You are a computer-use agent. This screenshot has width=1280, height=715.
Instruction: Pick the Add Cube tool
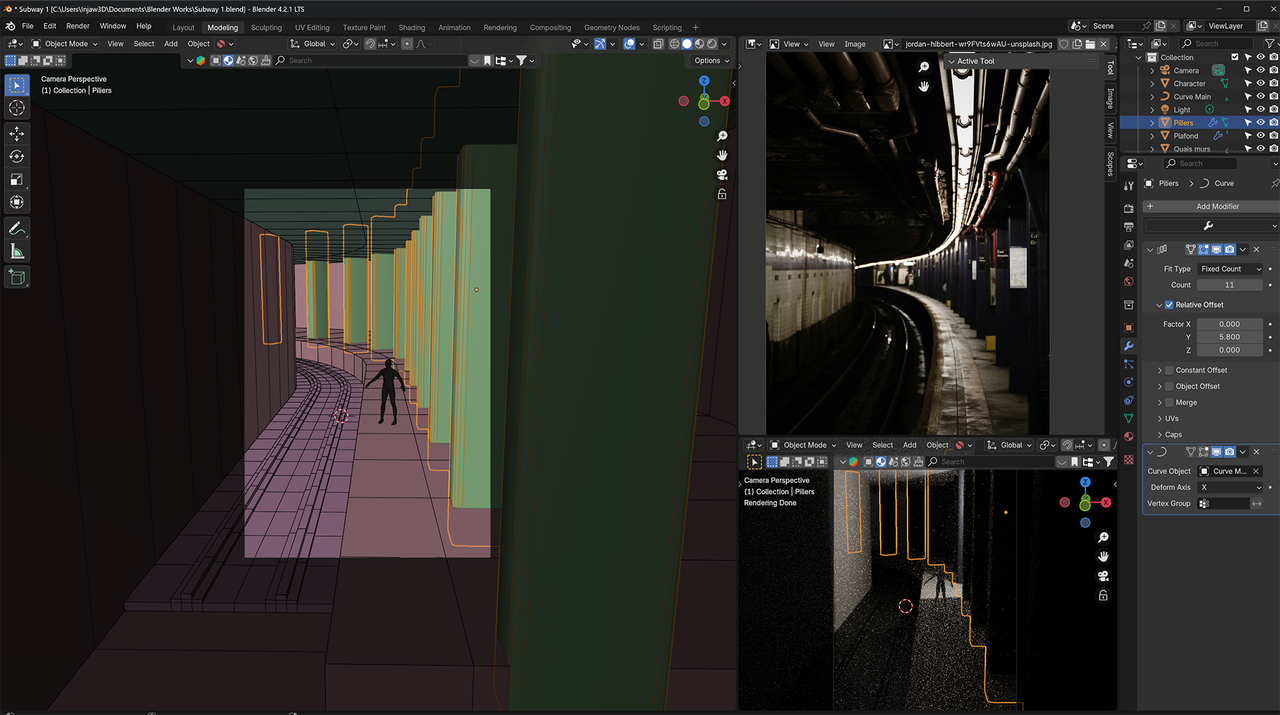[17, 277]
